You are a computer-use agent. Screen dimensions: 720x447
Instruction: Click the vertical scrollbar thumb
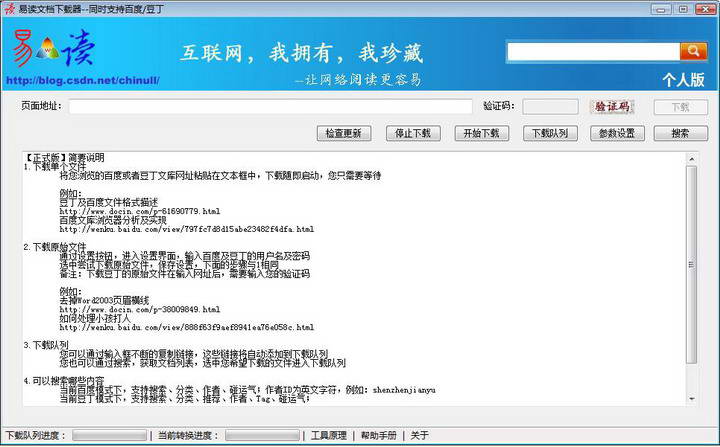[692, 265]
